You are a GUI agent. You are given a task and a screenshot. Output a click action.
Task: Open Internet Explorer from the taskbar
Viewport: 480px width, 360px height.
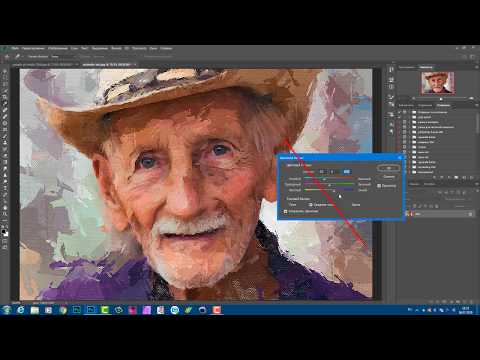click(x=21, y=310)
